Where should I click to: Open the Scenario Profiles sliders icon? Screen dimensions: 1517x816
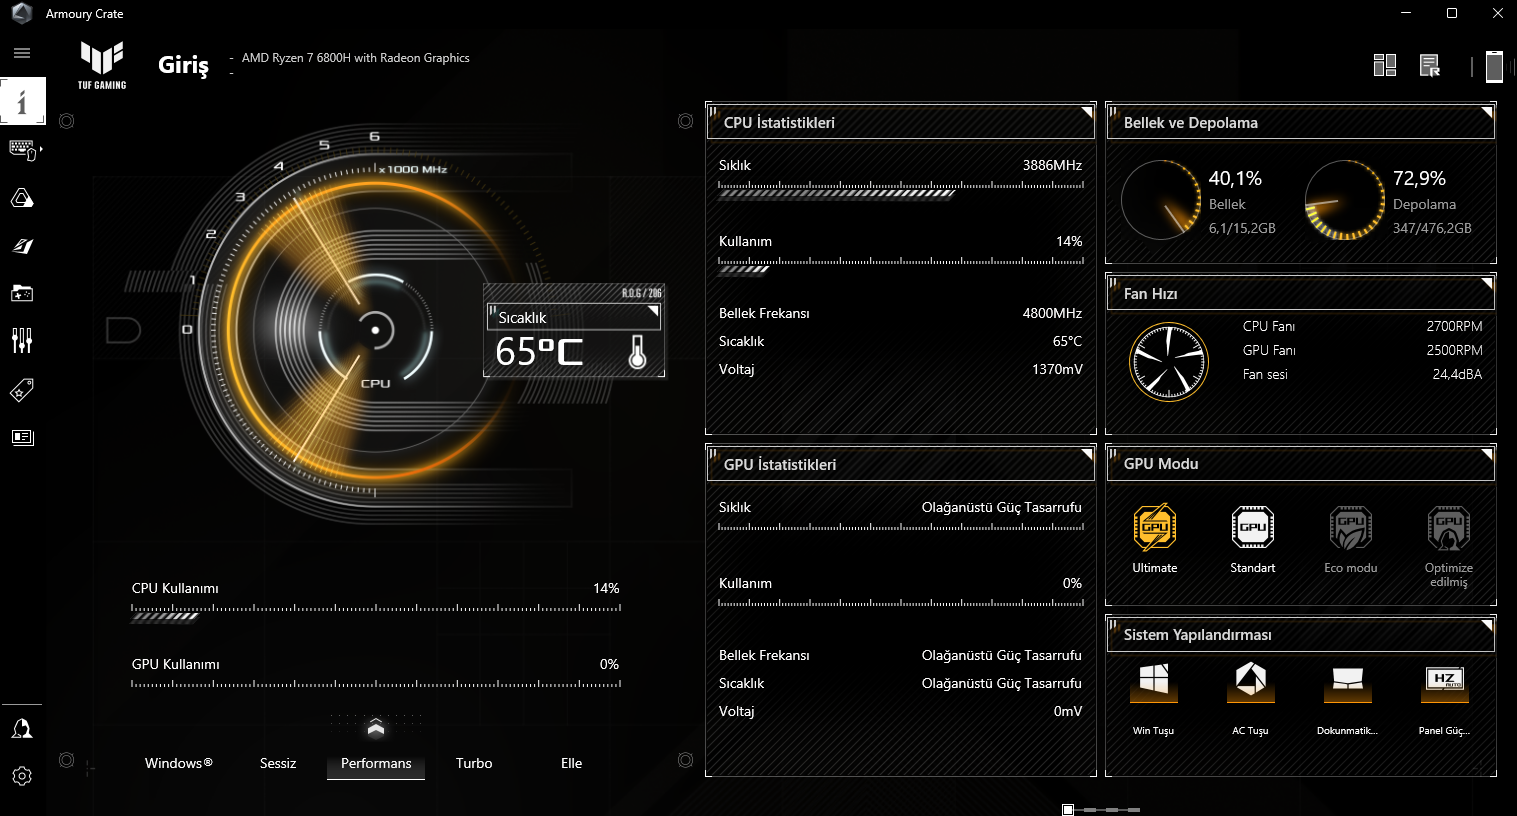(22, 341)
